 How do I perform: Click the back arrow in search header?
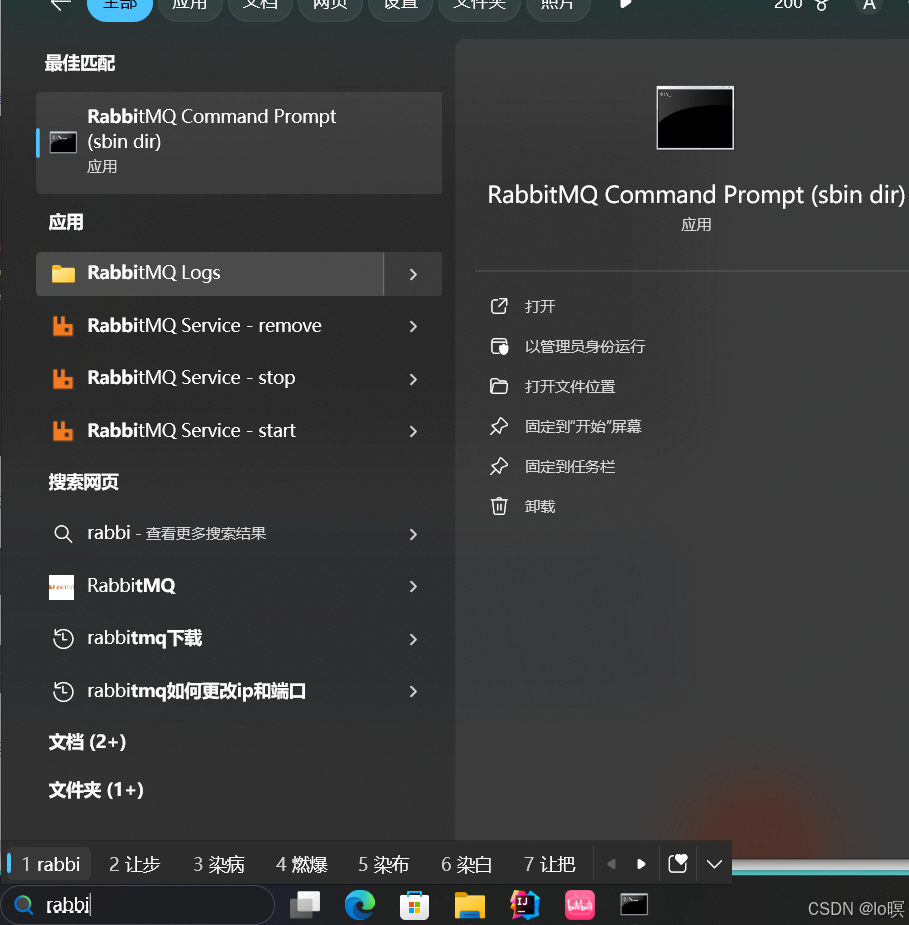(x=61, y=5)
